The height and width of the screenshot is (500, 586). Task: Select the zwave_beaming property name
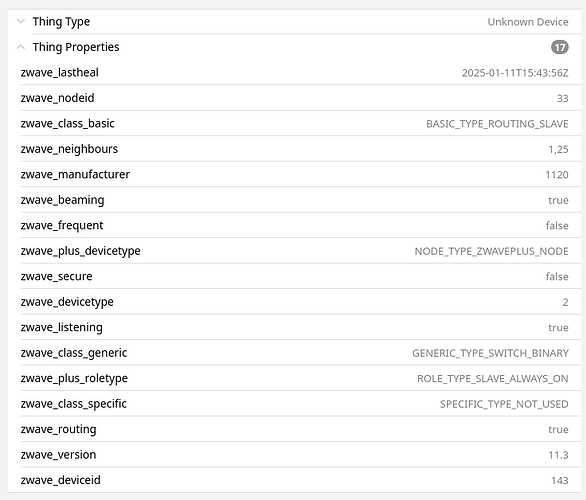point(62,200)
